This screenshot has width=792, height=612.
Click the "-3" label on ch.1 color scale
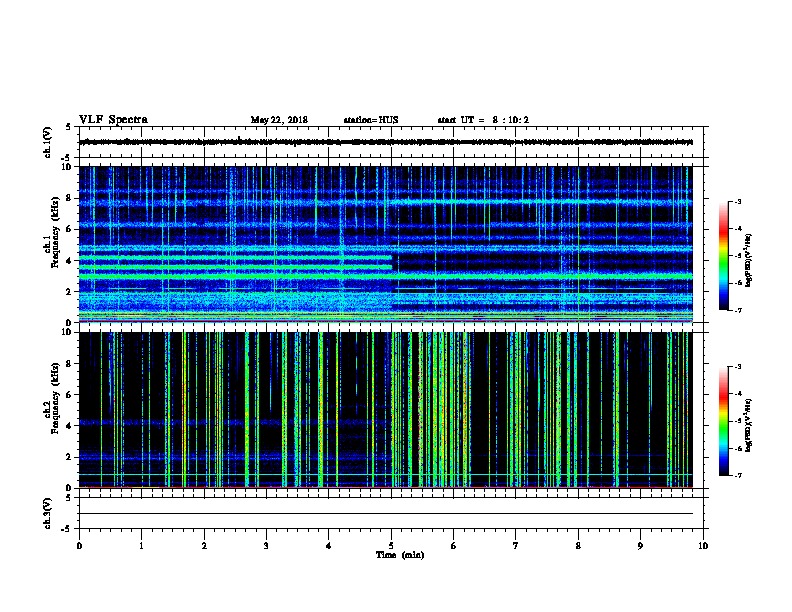click(737, 202)
